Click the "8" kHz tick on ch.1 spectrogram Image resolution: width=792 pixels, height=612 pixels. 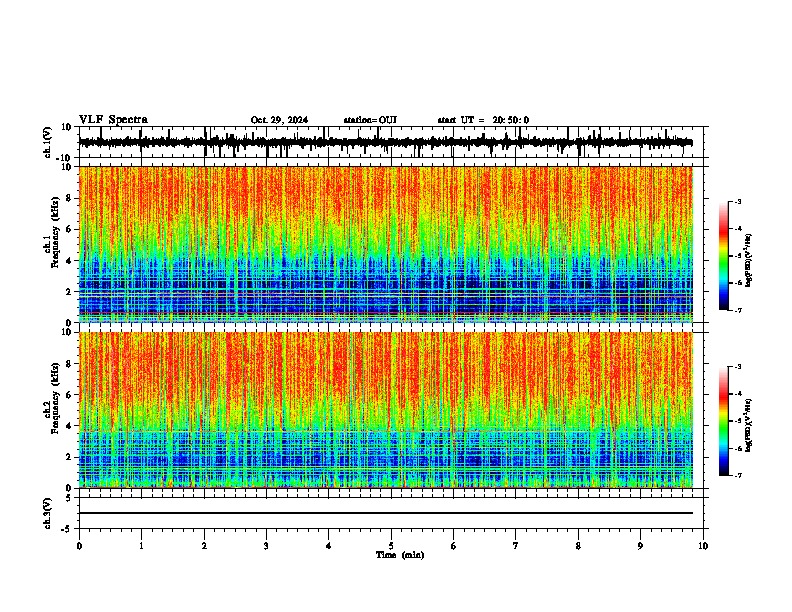pos(69,198)
